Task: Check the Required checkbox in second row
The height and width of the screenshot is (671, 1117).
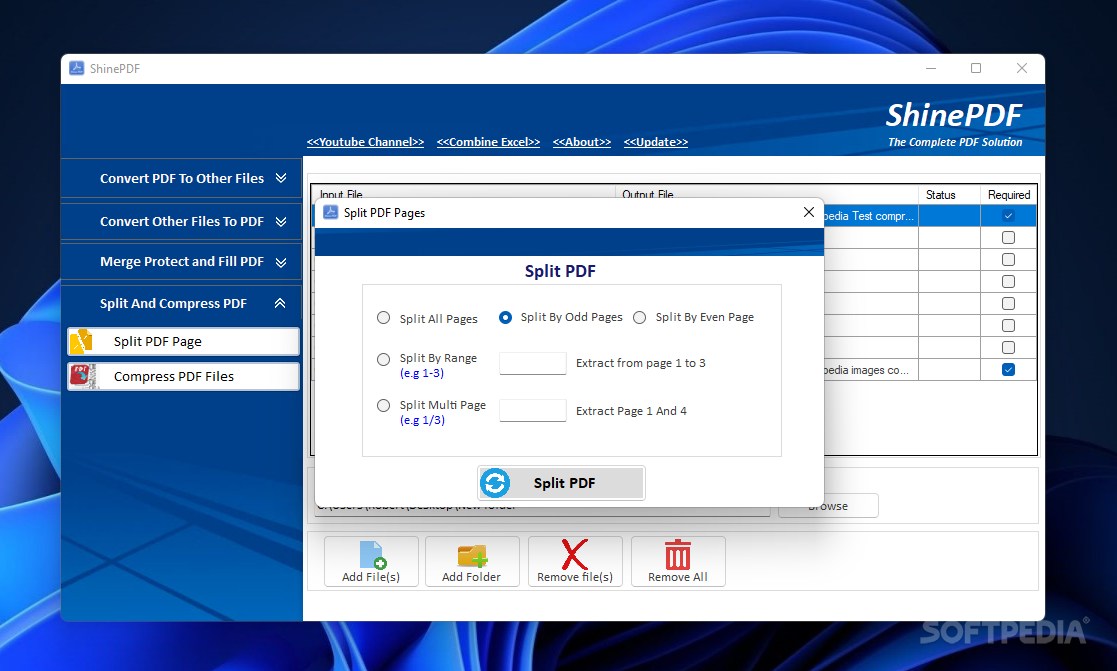Action: coord(1008,237)
